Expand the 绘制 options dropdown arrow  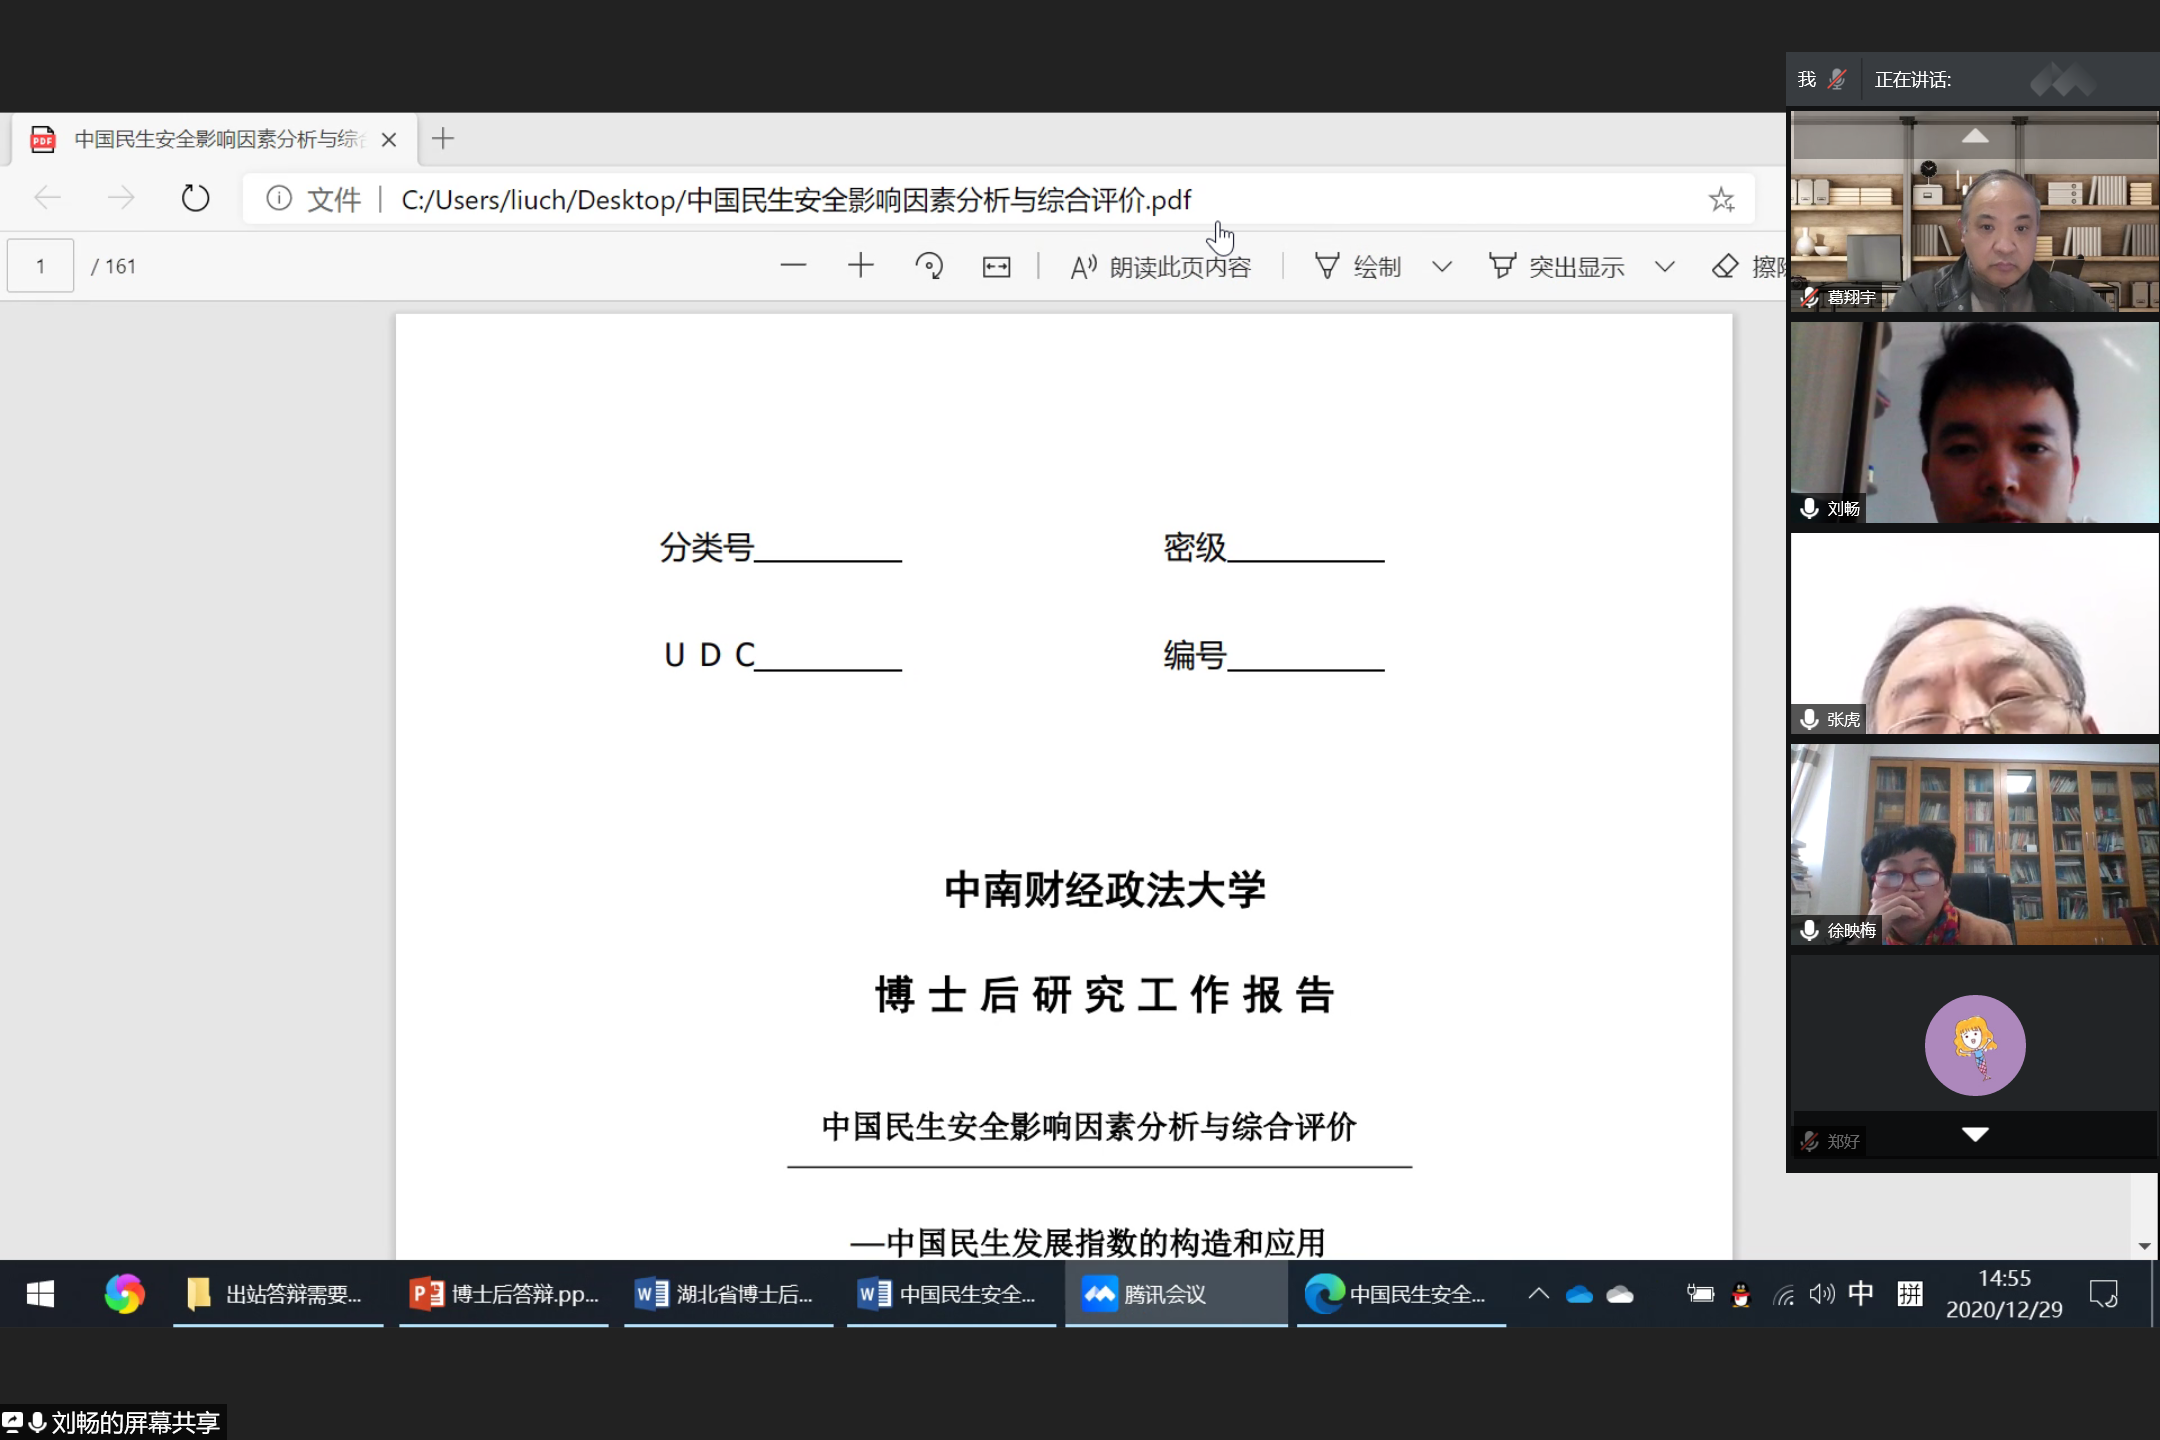1442,267
